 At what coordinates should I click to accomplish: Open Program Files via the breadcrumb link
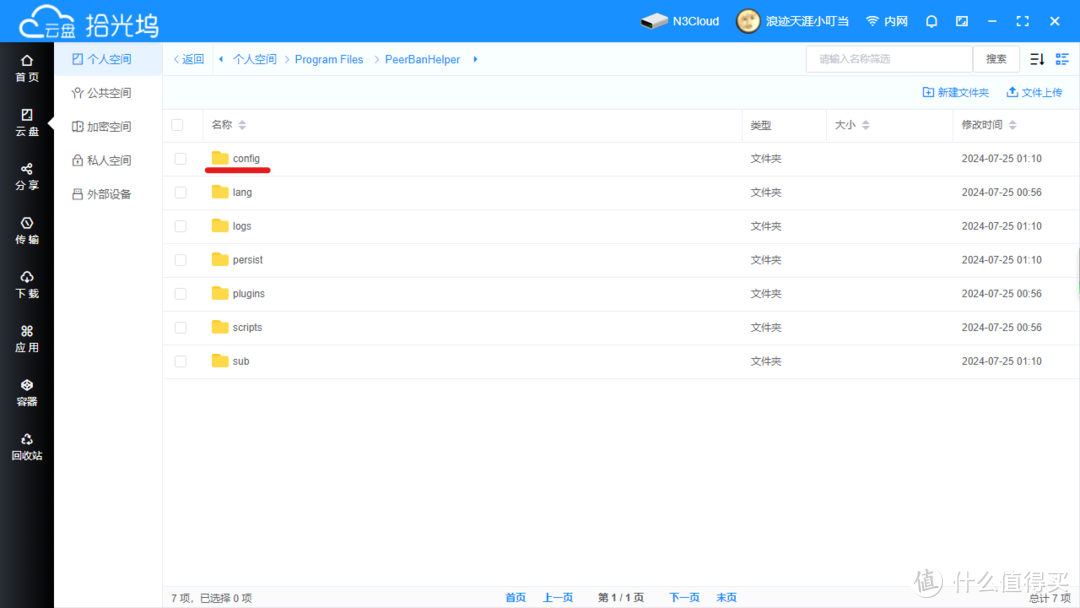pyautogui.click(x=329, y=59)
